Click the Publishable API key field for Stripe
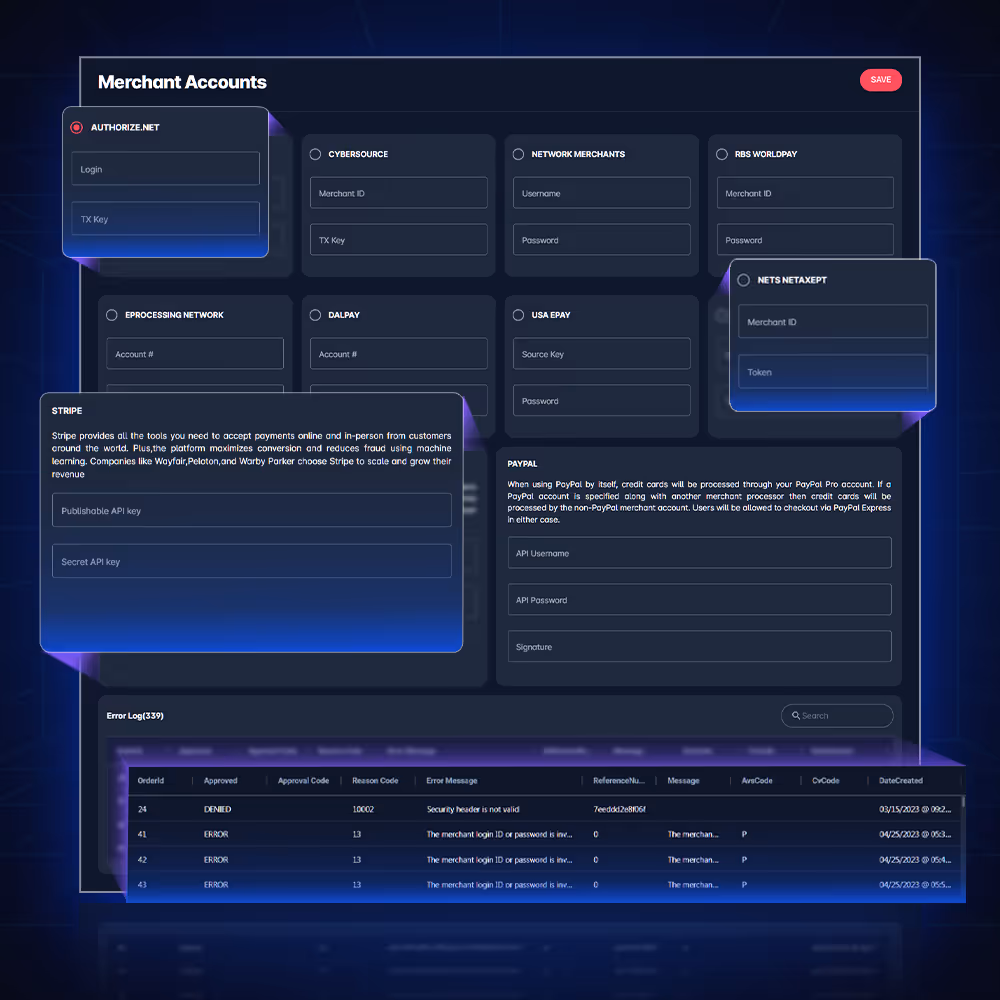 tap(251, 510)
